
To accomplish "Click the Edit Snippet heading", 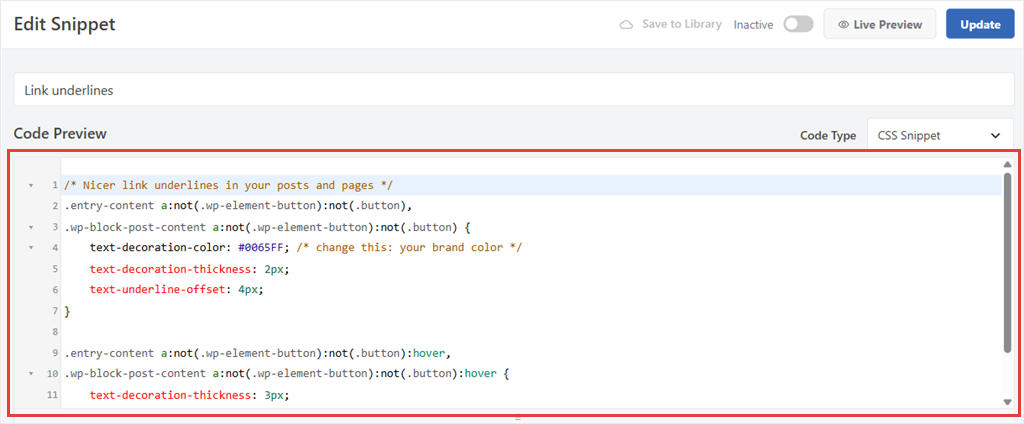I will (x=65, y=24).
